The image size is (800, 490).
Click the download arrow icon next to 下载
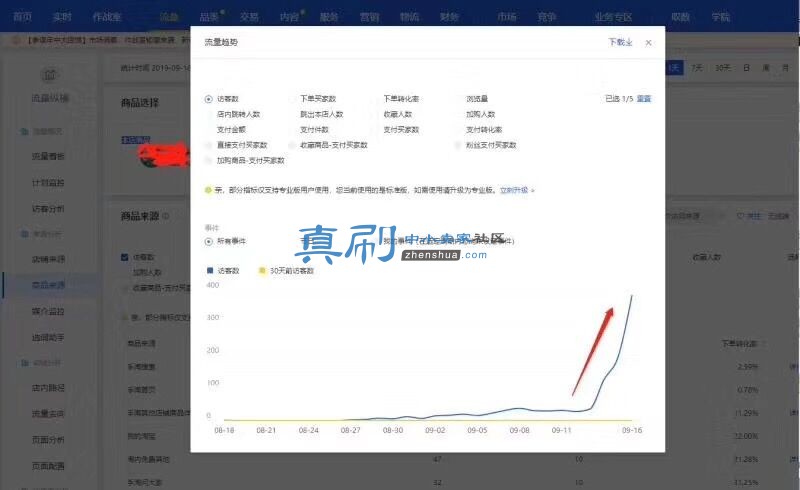click(x=629, y=42)
